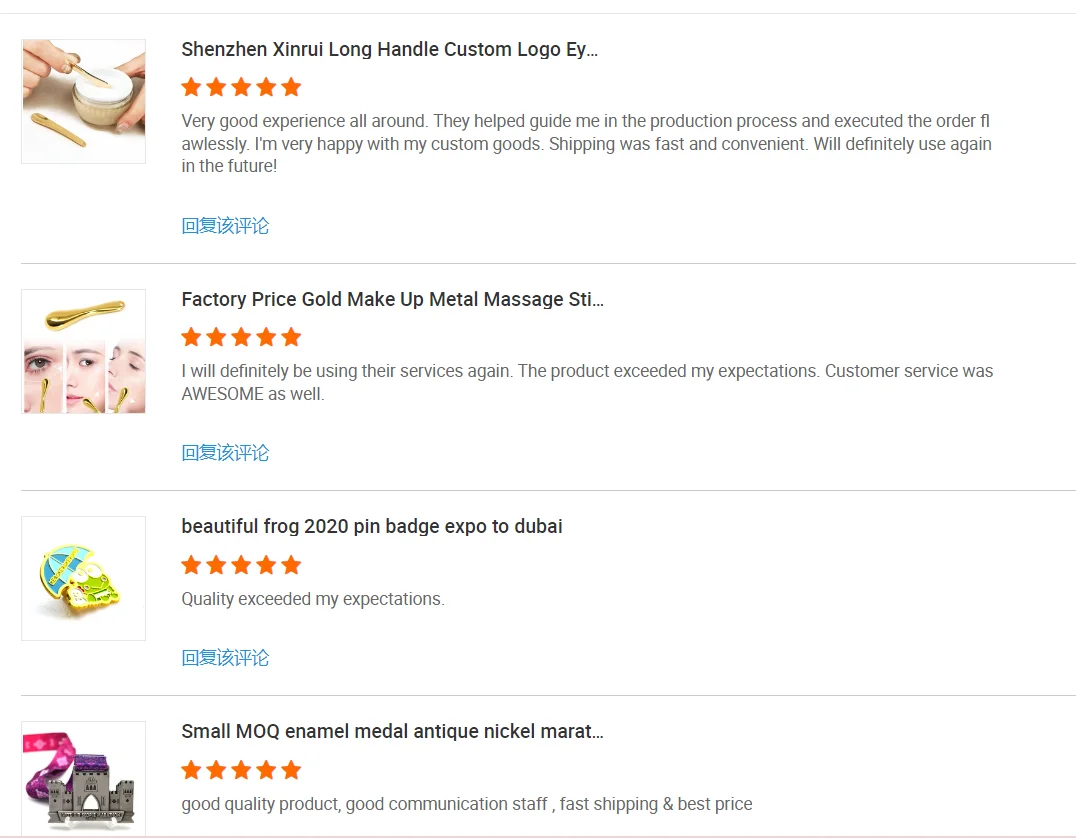Open the Small MOQ enamel medal title
Image resolution: width=1076 pixels, height=838 pixels.
[x=392, y=731]
